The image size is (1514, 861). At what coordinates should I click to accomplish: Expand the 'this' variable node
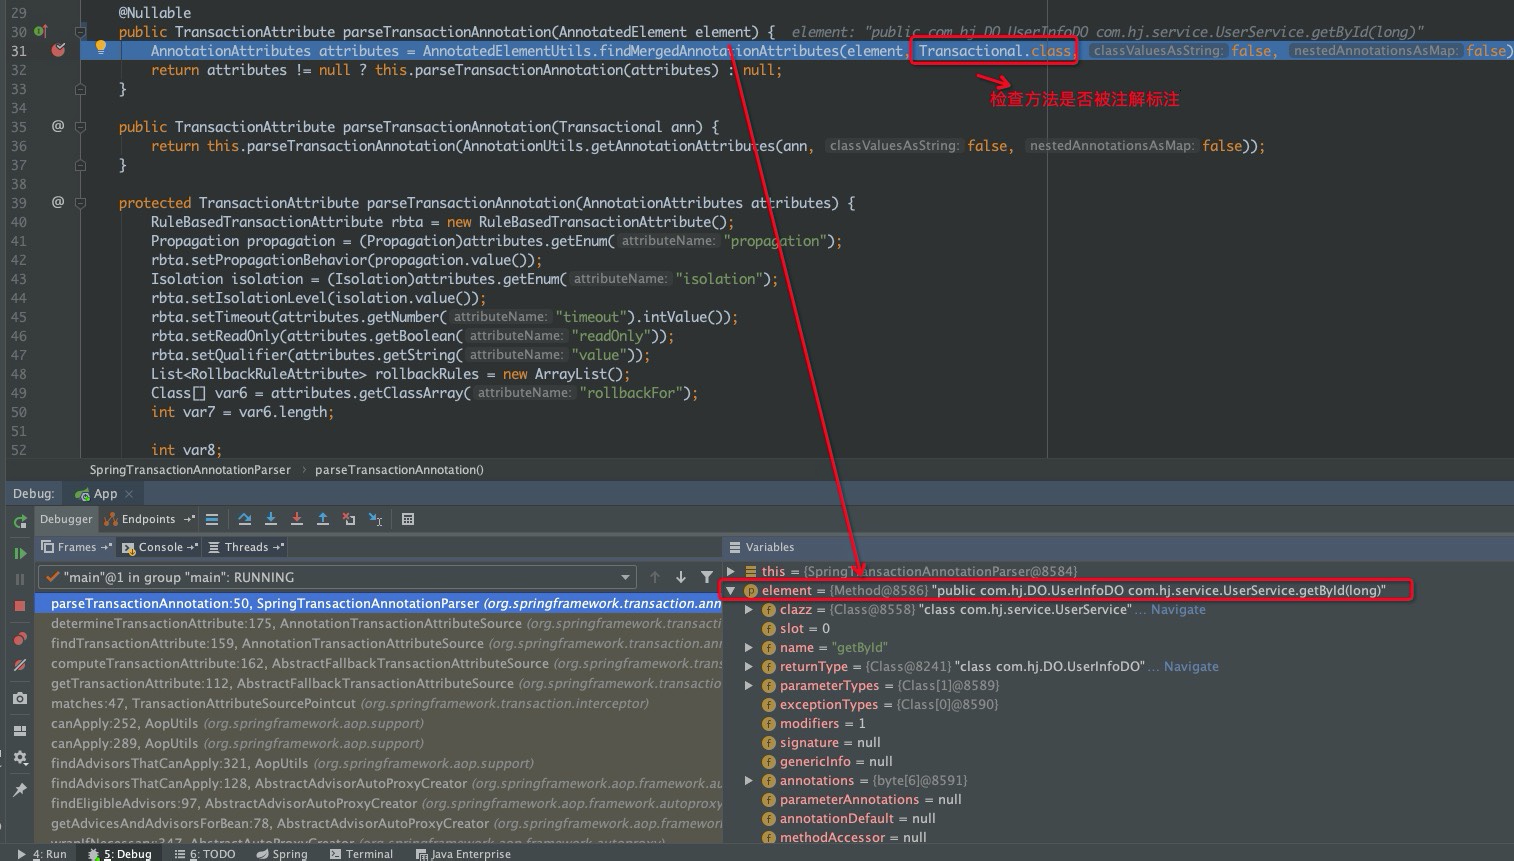coord(731,571)
